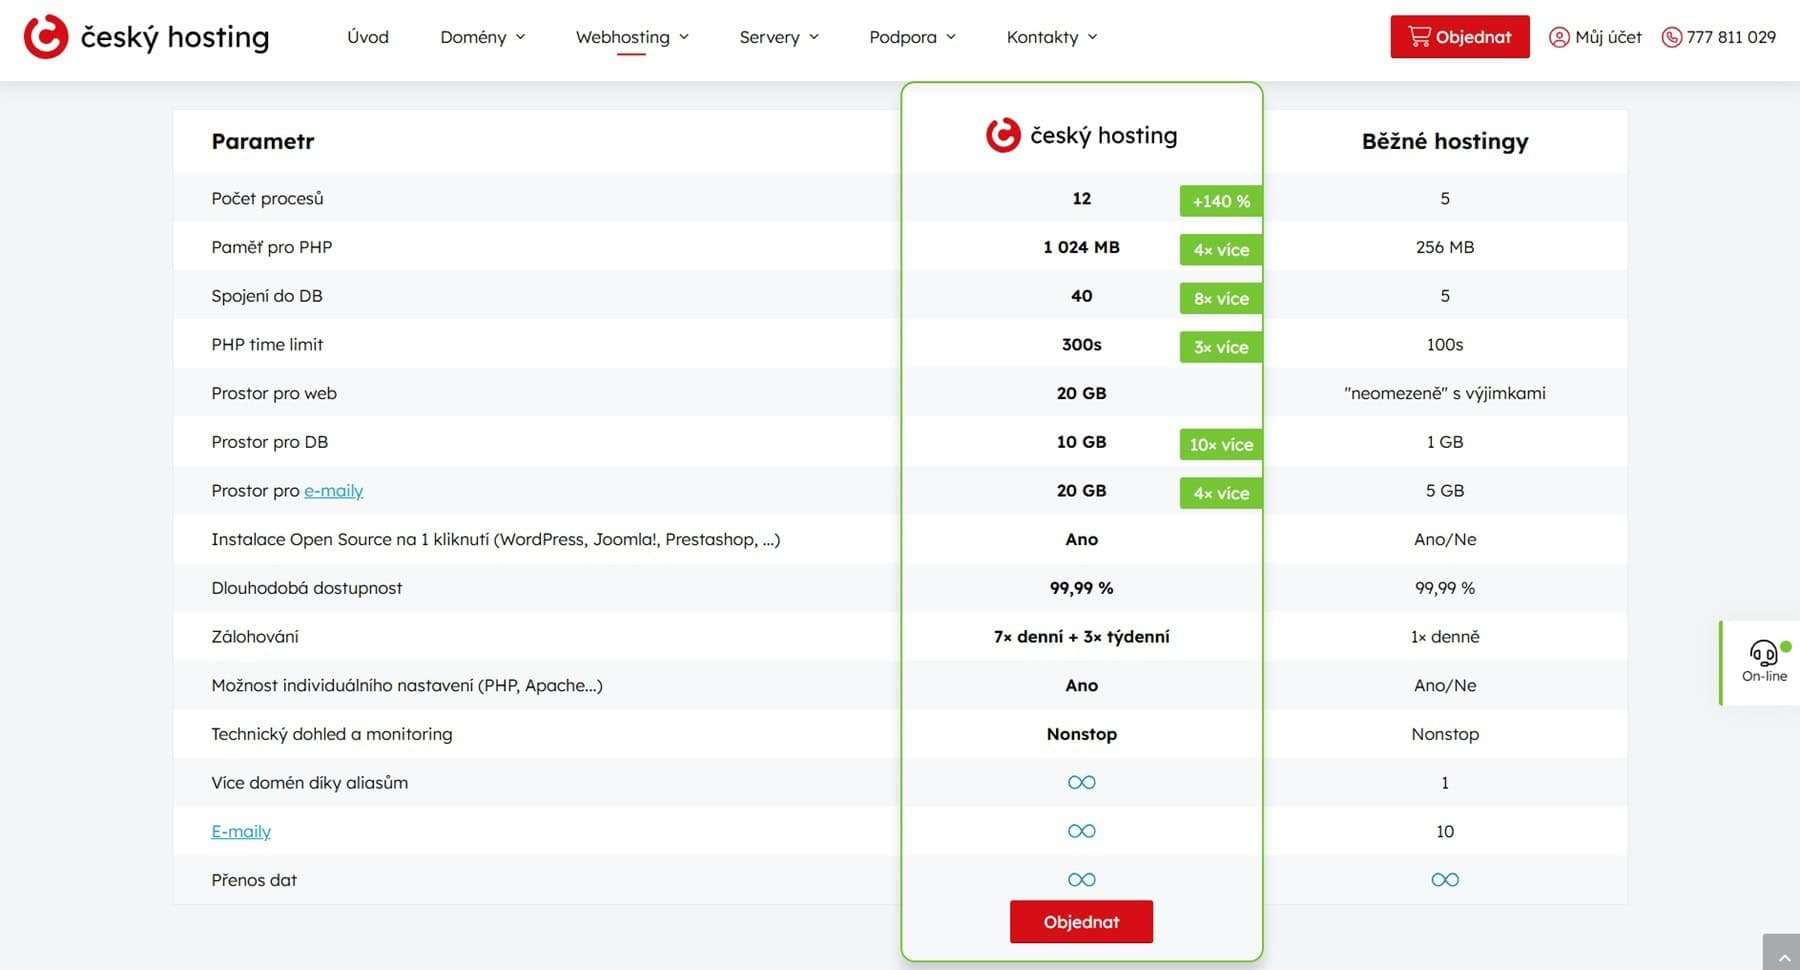Viewport: 1800px width, 970px height.
Task: Click the Běžné hostingy column header
Action: click(x=1445, y=141)
